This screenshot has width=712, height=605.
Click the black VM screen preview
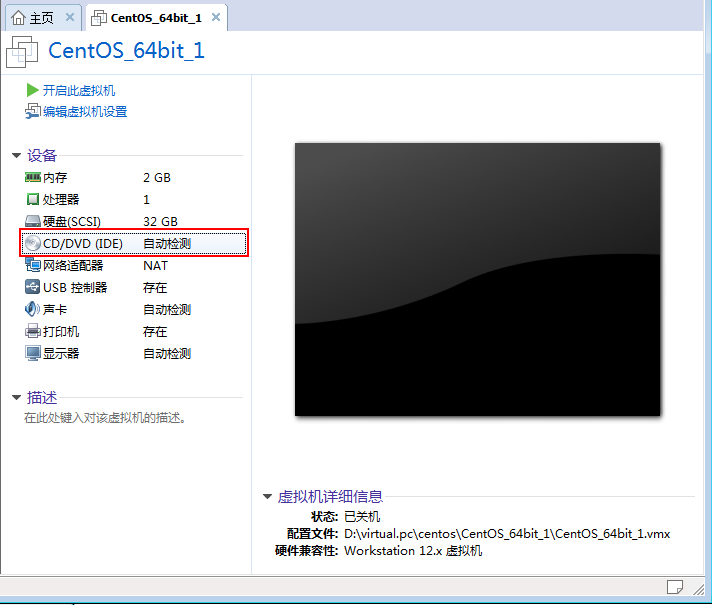pyautogui.click(x=477, y=279)
